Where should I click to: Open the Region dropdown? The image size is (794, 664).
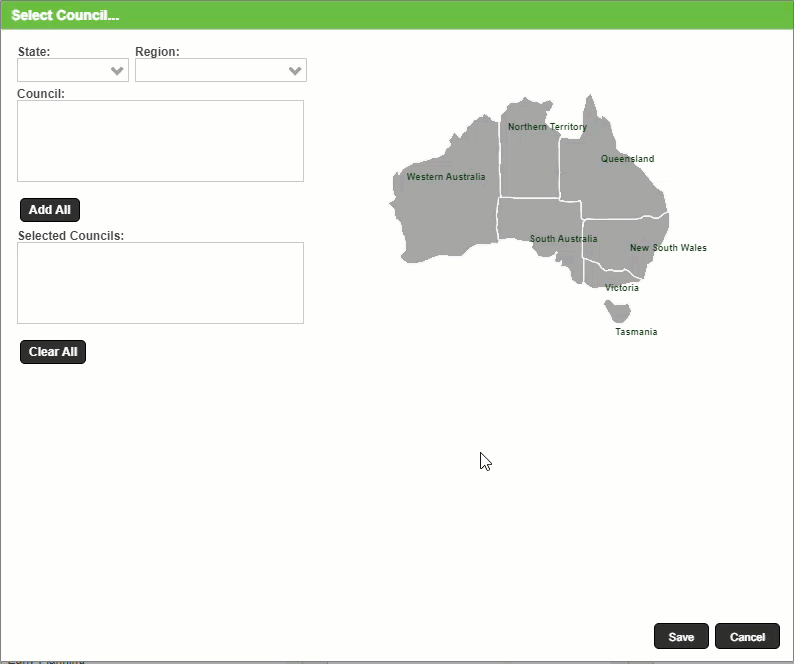pyautogui.click(x=221, y=70)
